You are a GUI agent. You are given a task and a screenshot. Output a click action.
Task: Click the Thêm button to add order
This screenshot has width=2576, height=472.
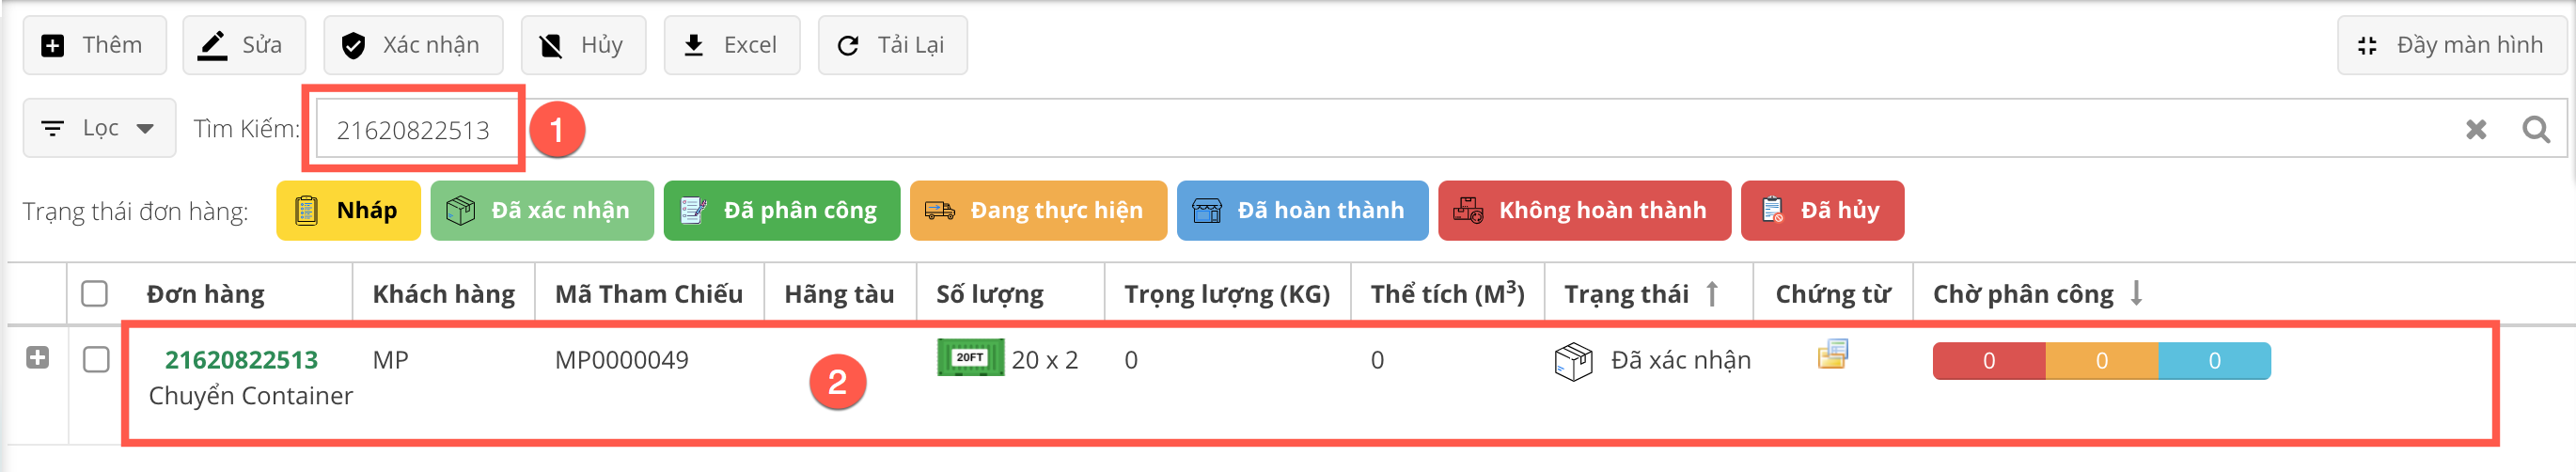[94, 45]
